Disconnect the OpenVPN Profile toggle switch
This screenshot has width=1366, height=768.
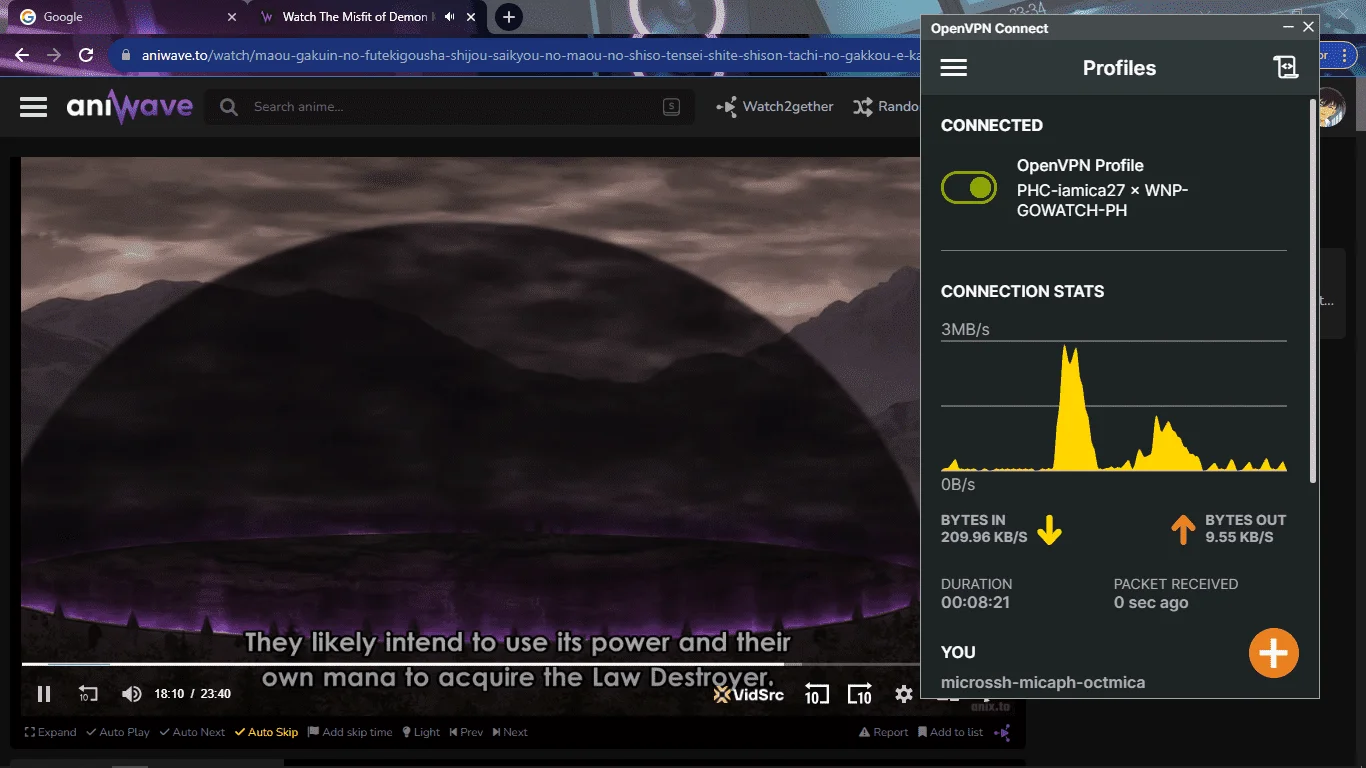point(969,188)
